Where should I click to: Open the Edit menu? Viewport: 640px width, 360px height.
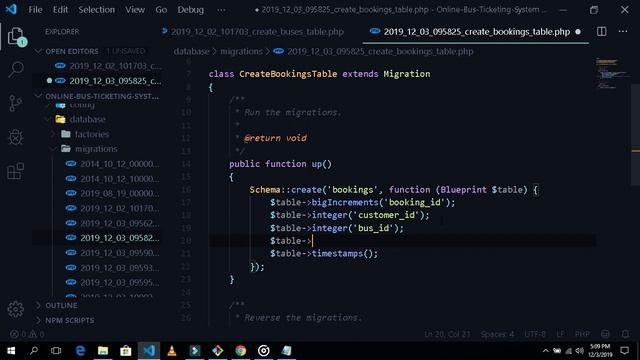[x=60, y=9]
